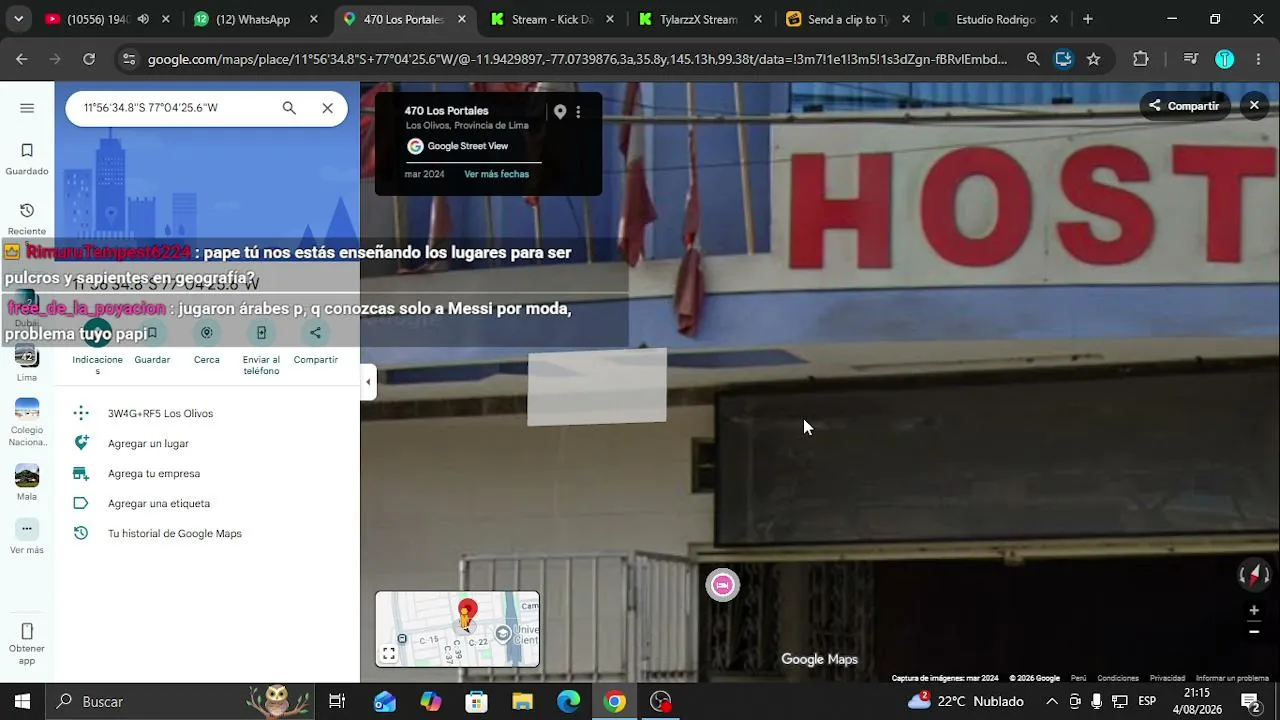Bookmark this page with star icon

point(1093,59)
